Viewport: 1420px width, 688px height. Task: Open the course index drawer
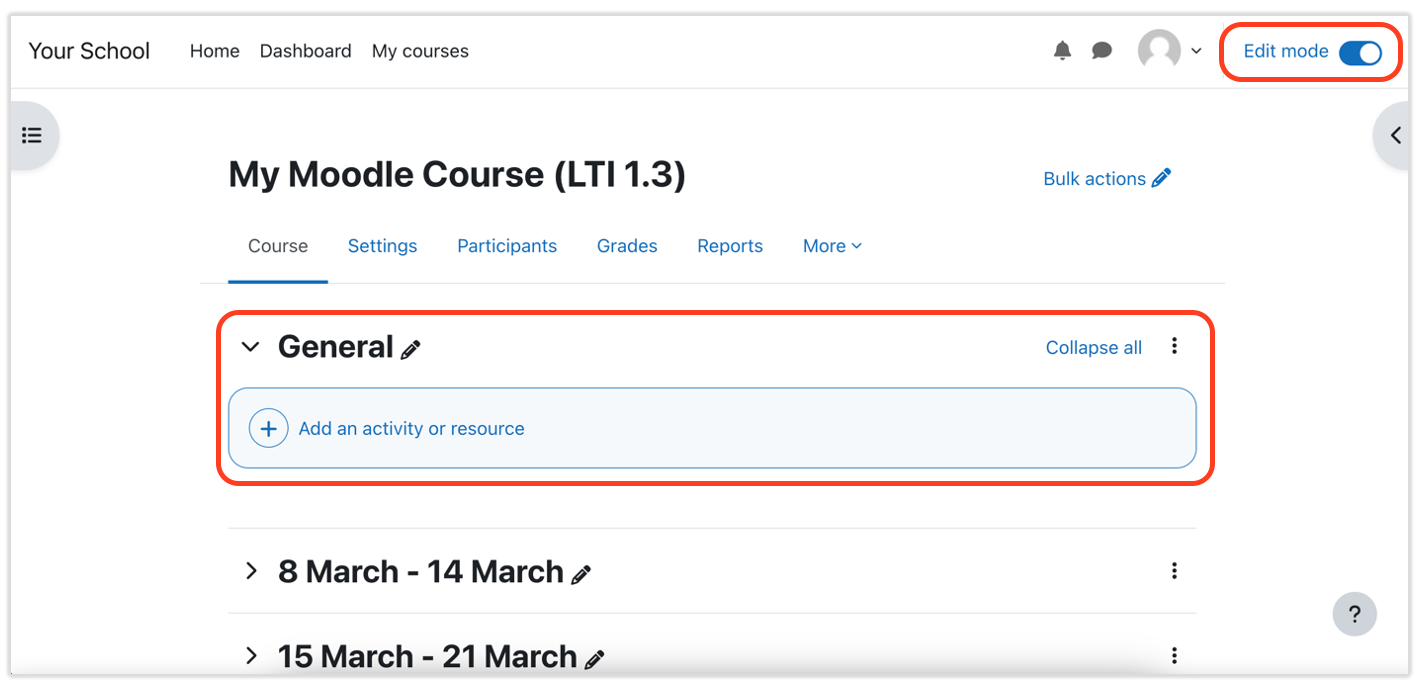point(30,134)
